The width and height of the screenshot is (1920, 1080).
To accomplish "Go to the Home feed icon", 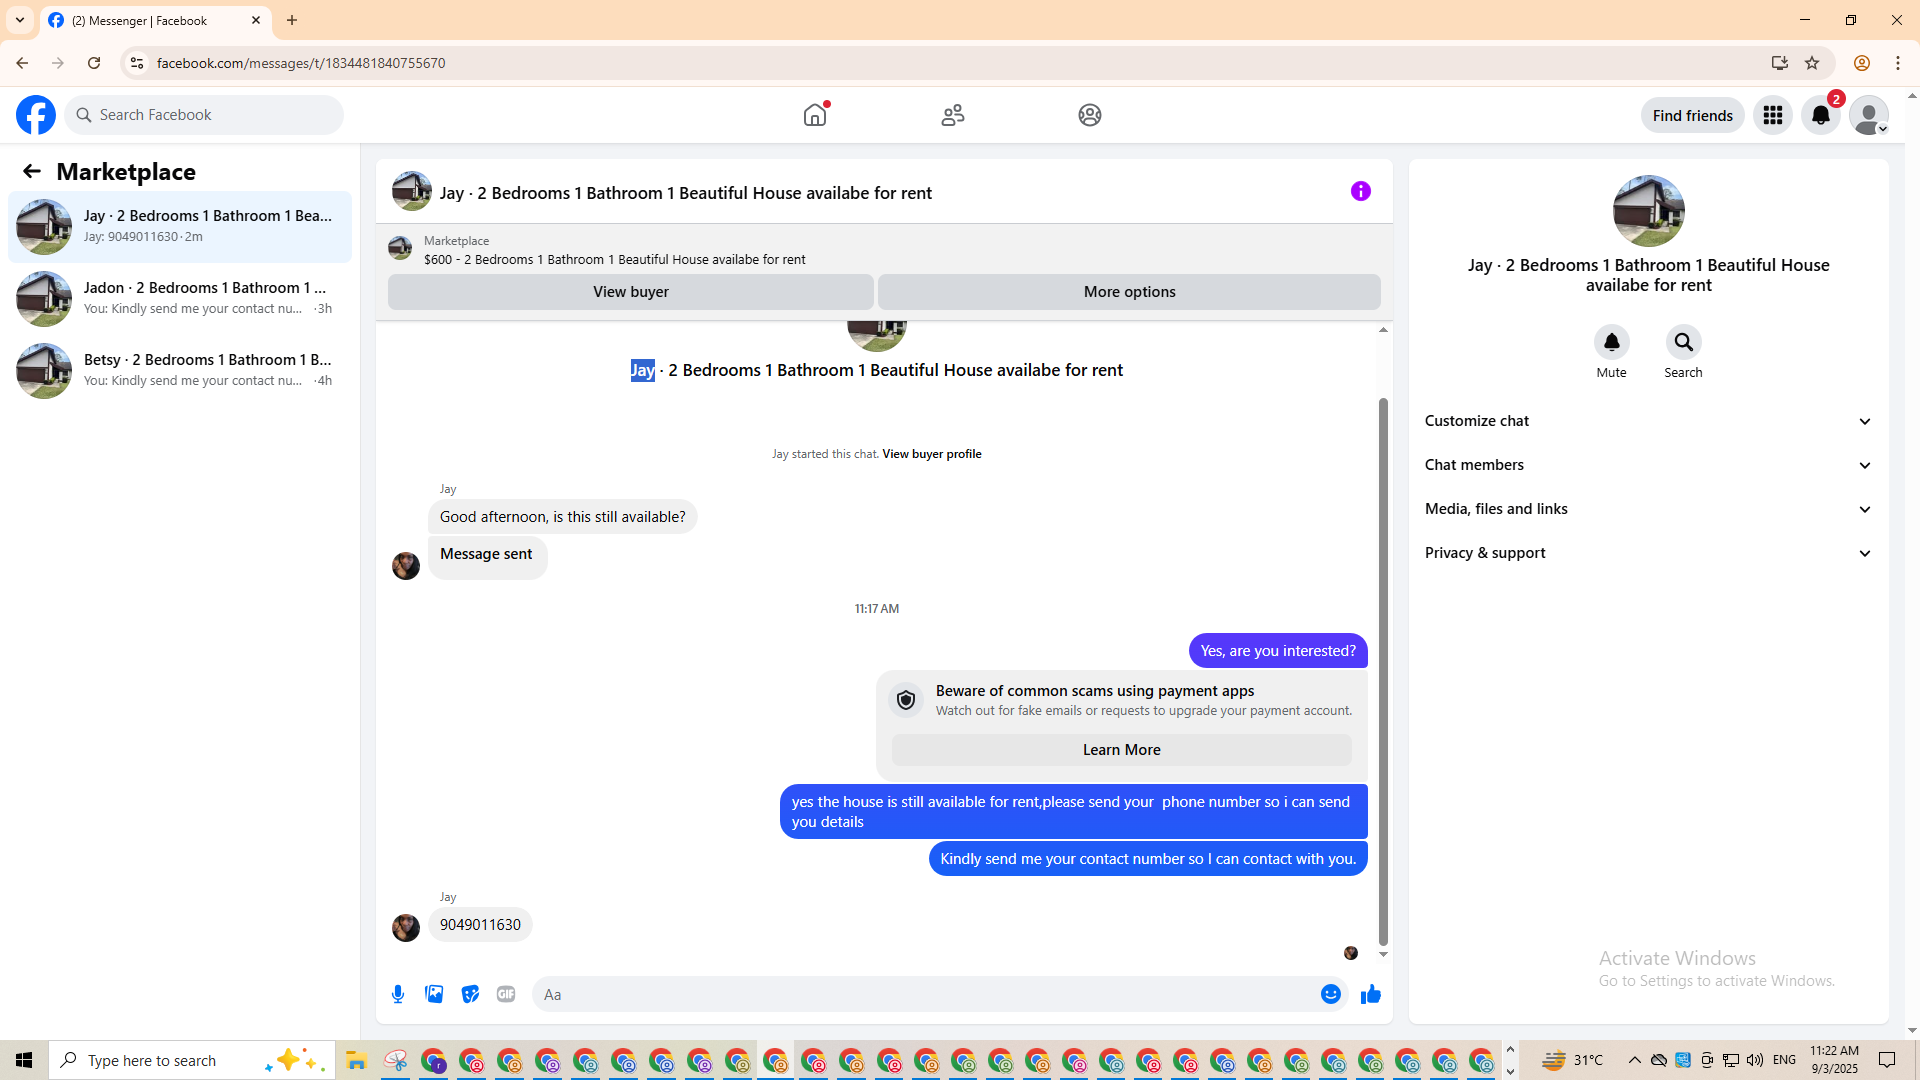I will [x=815, y=115].
